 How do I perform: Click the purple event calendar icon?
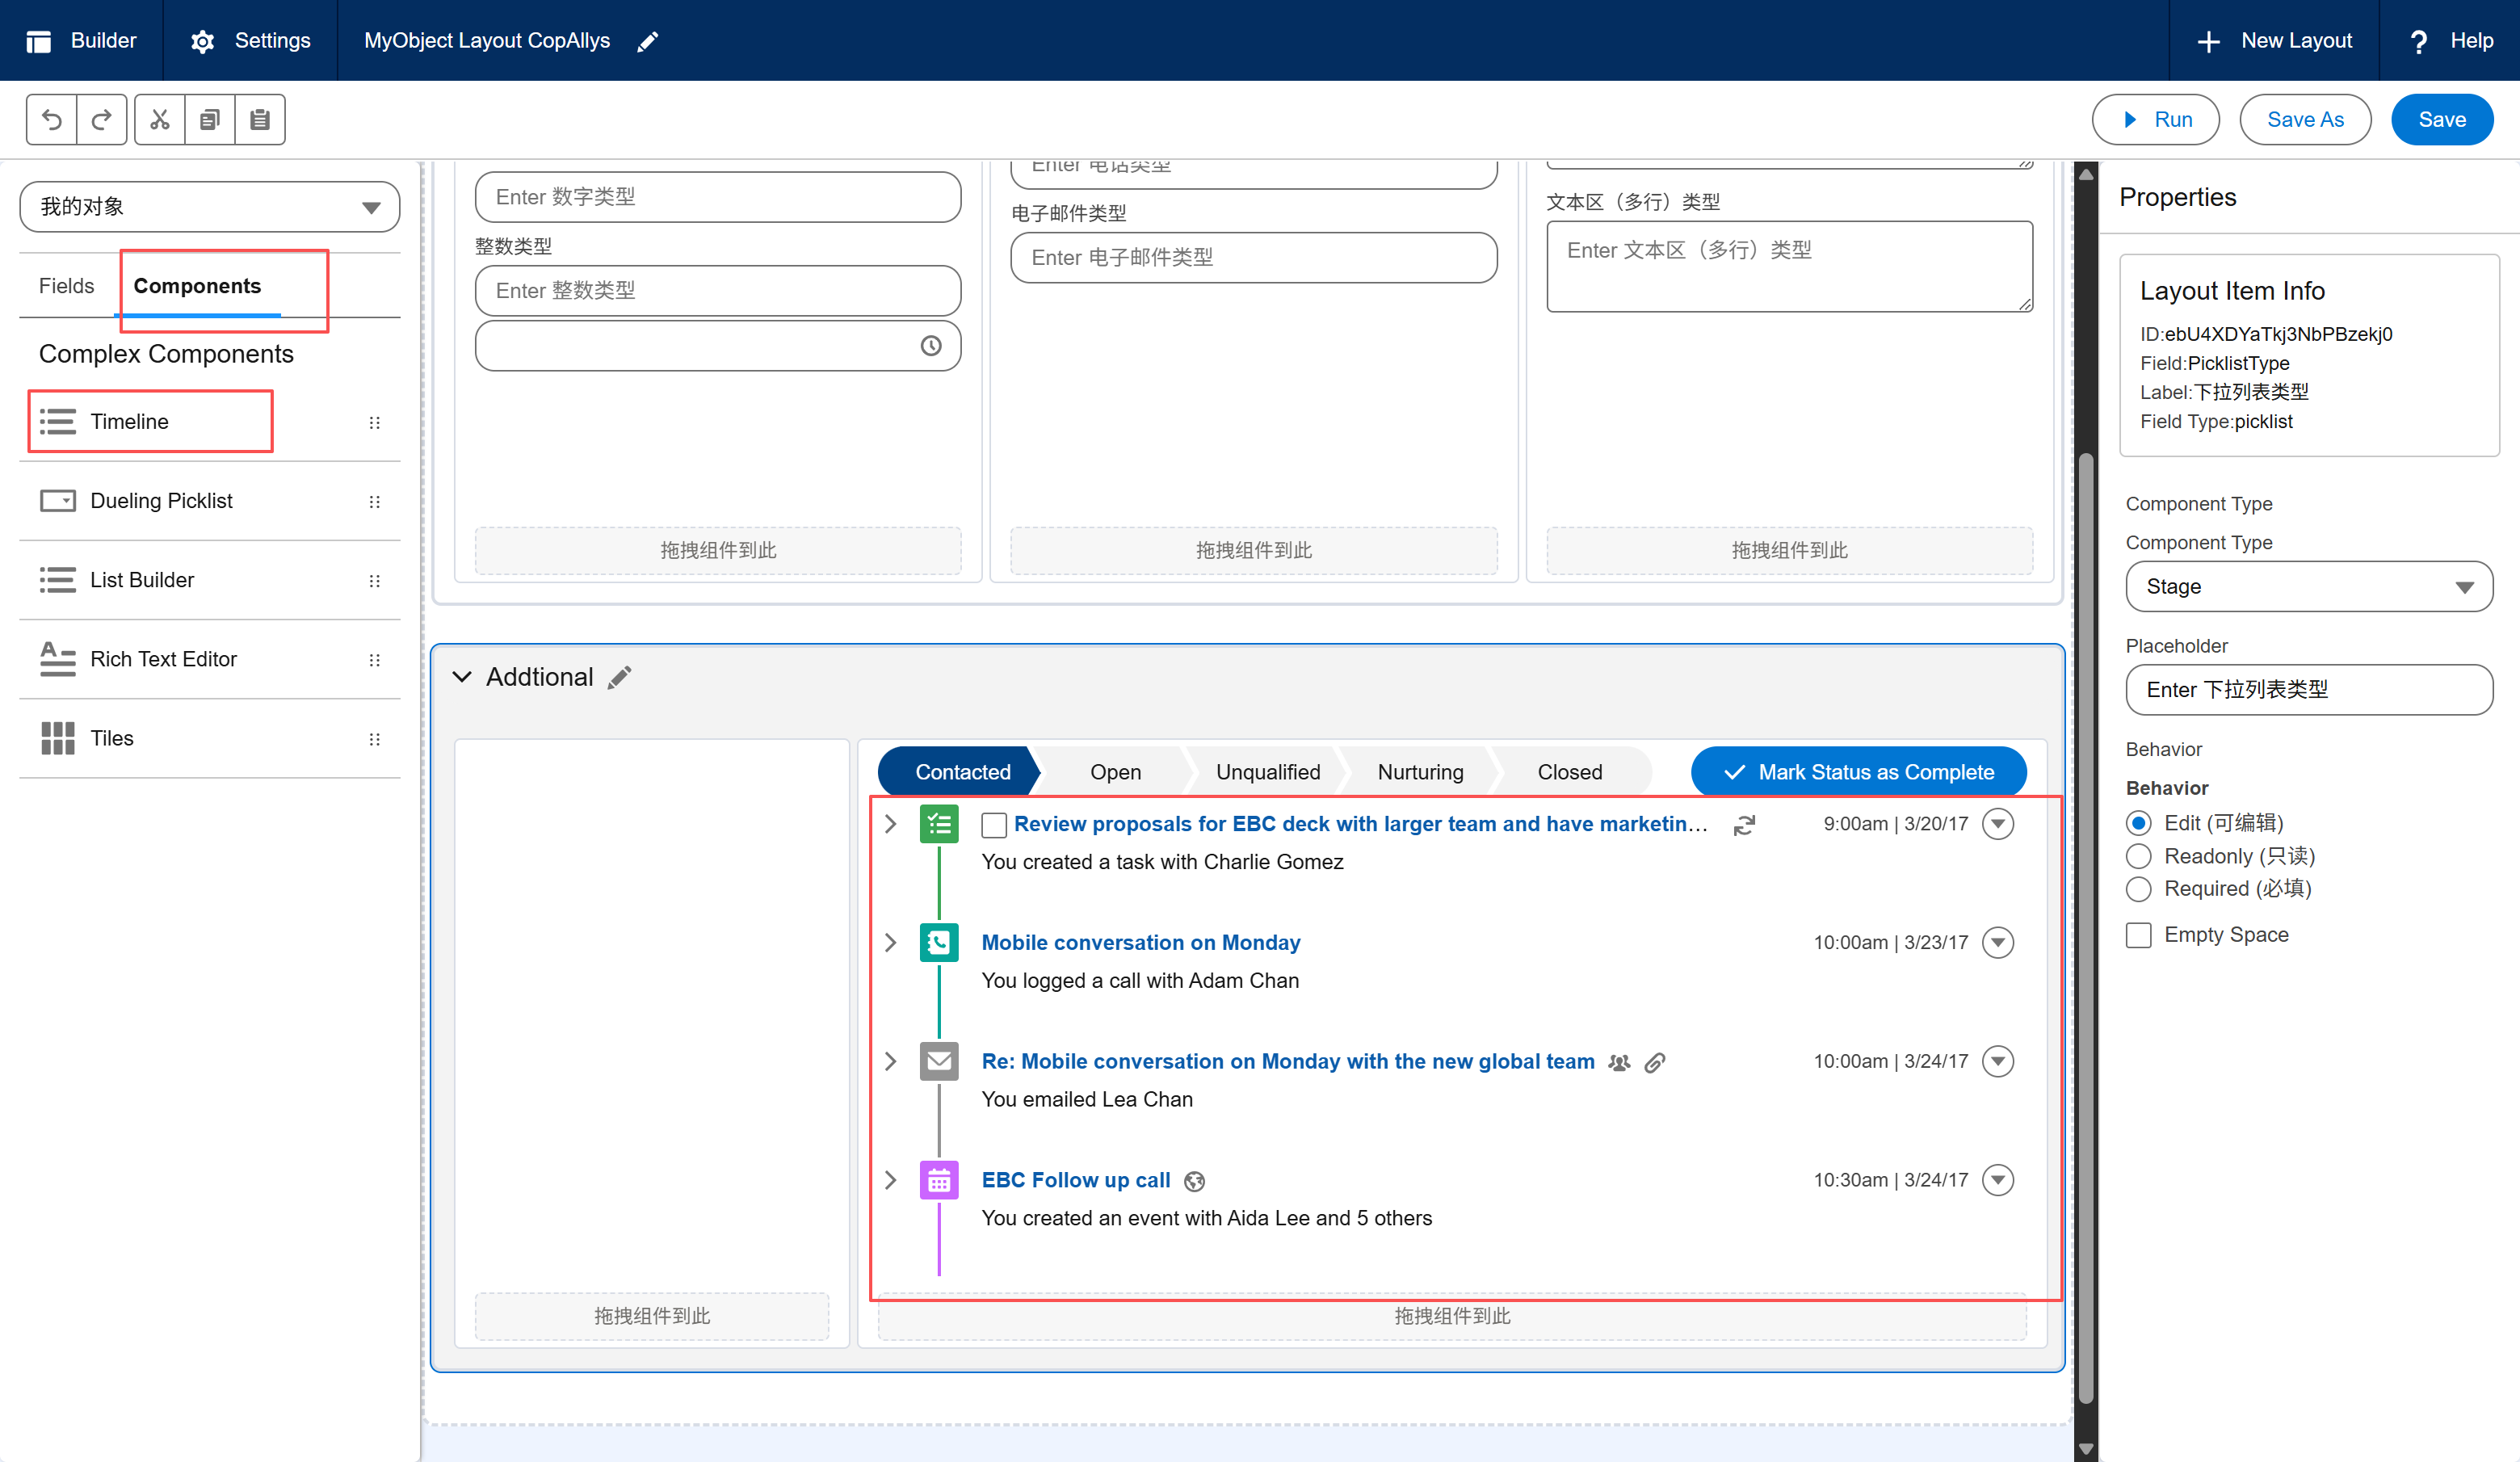939,1181
